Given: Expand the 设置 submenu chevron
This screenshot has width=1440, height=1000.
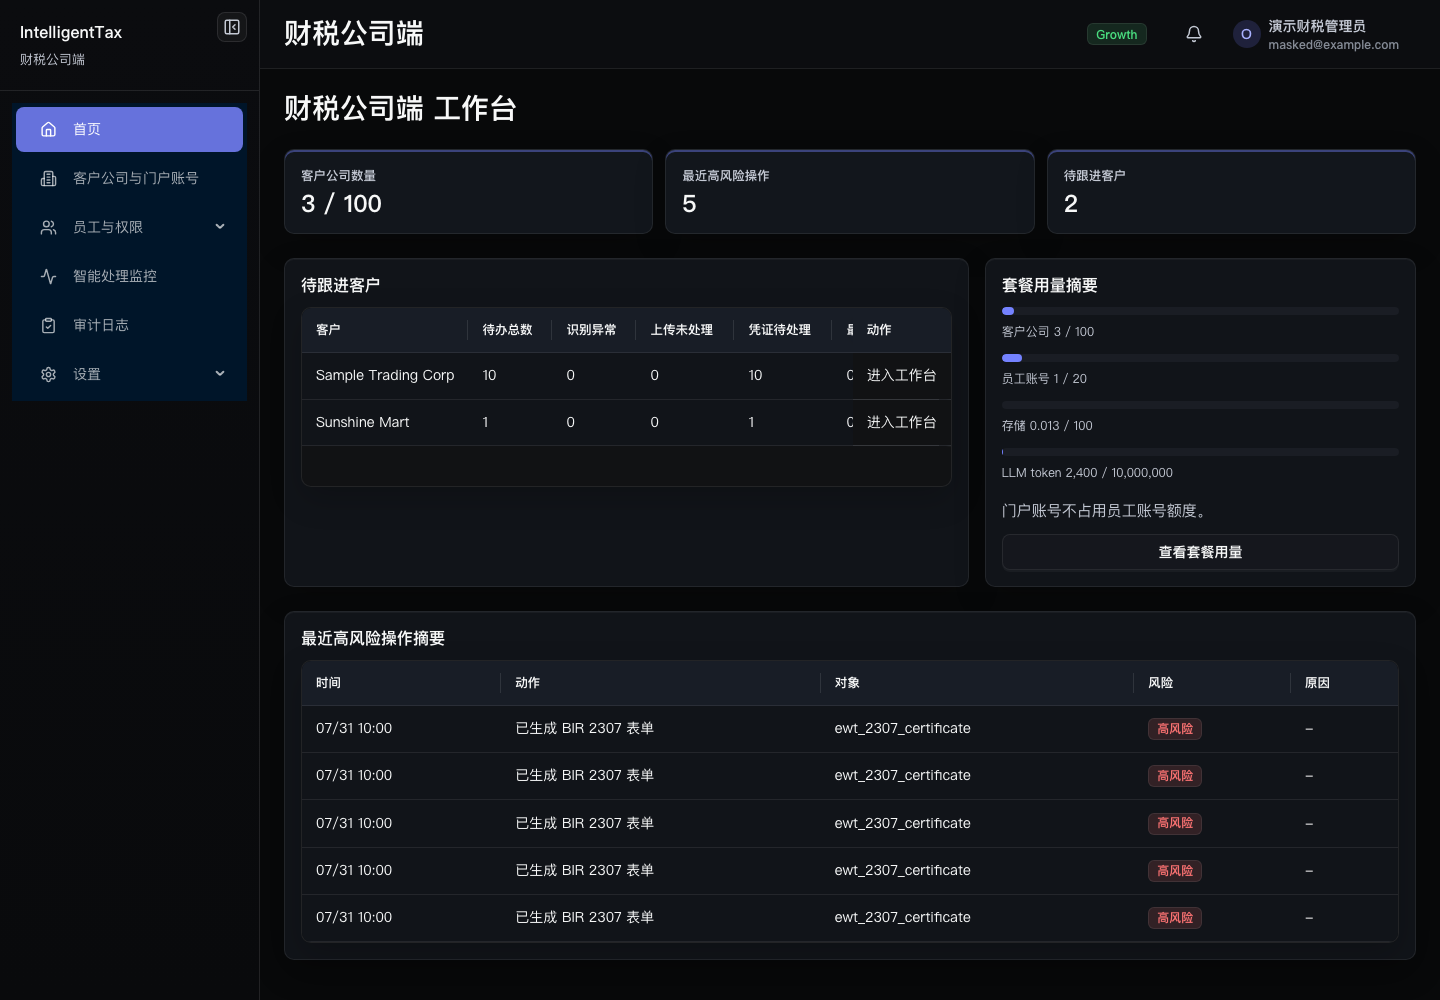Looking at the screenshot, I should pyautogui.click(x=220, y=374).
